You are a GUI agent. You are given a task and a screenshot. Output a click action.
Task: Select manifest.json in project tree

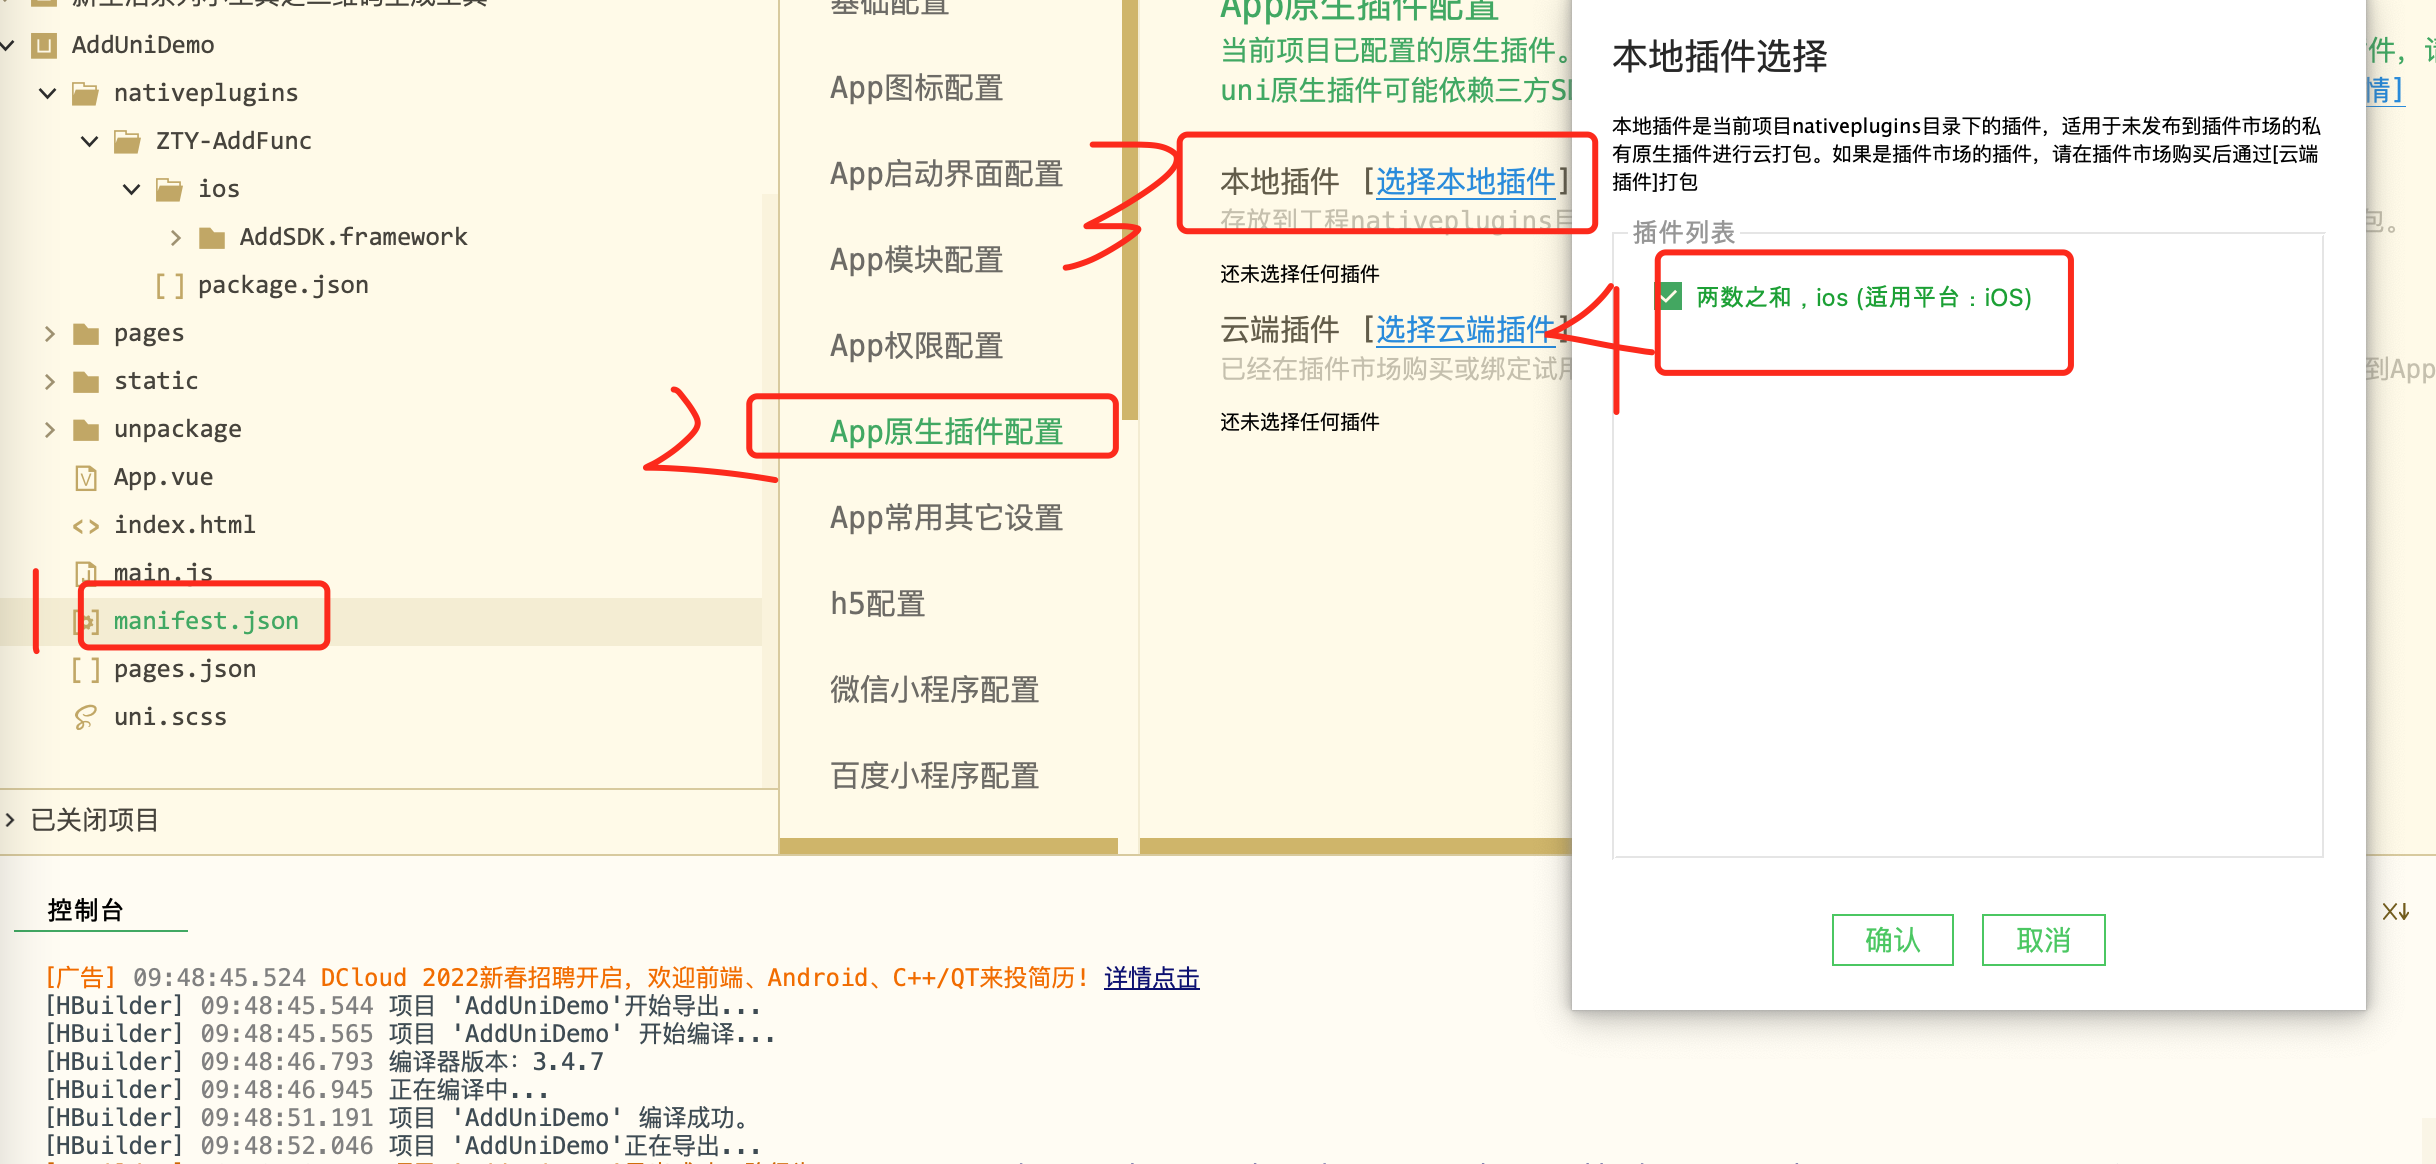pyautogui.click(x=206, y=621)
